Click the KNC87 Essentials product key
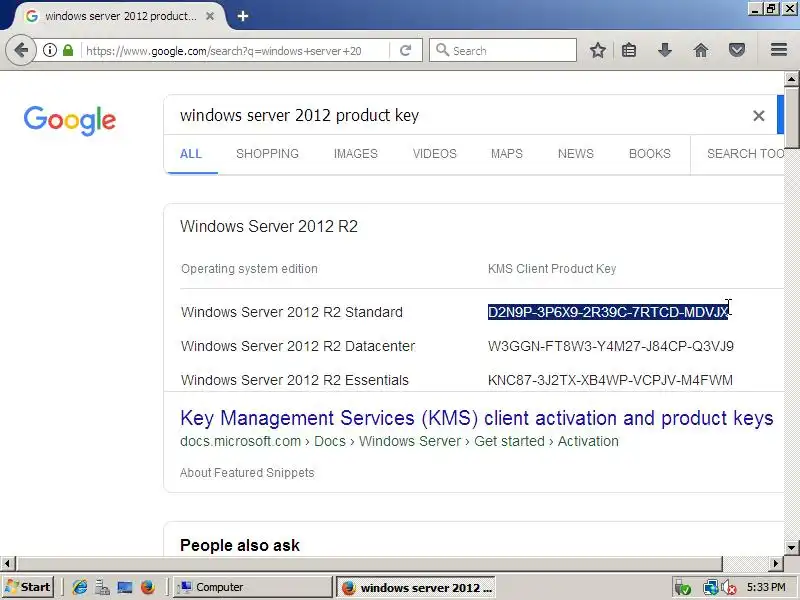The image size is (800, 600). click(610, 380)
